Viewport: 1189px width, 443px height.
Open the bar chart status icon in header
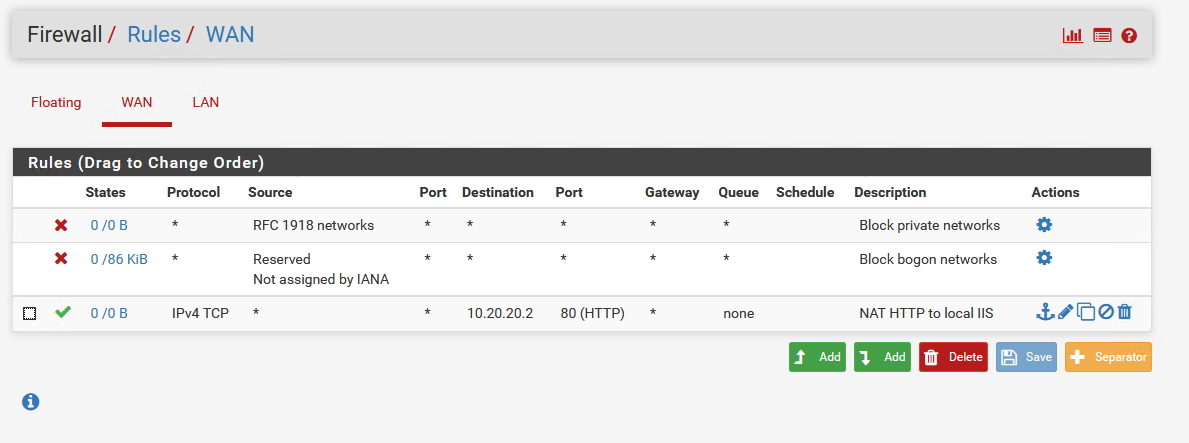[x=1072, y=36]
